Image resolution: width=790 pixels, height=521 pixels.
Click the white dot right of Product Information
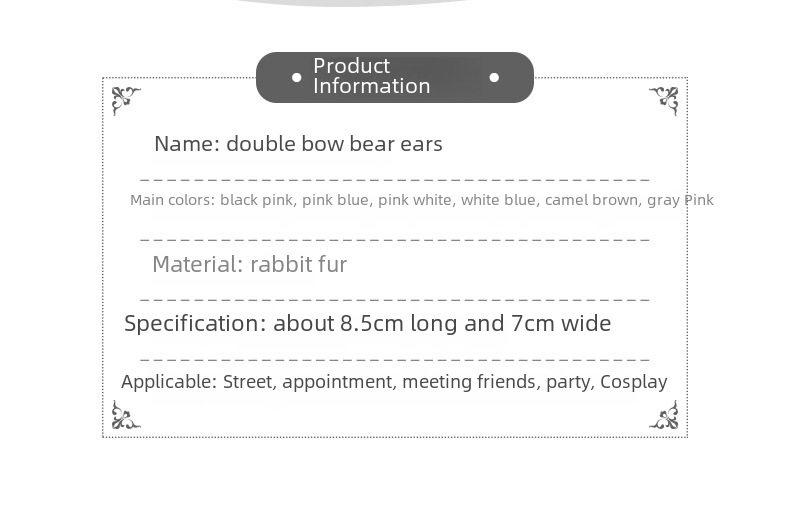pyautogui.click(x=494, y=77)
